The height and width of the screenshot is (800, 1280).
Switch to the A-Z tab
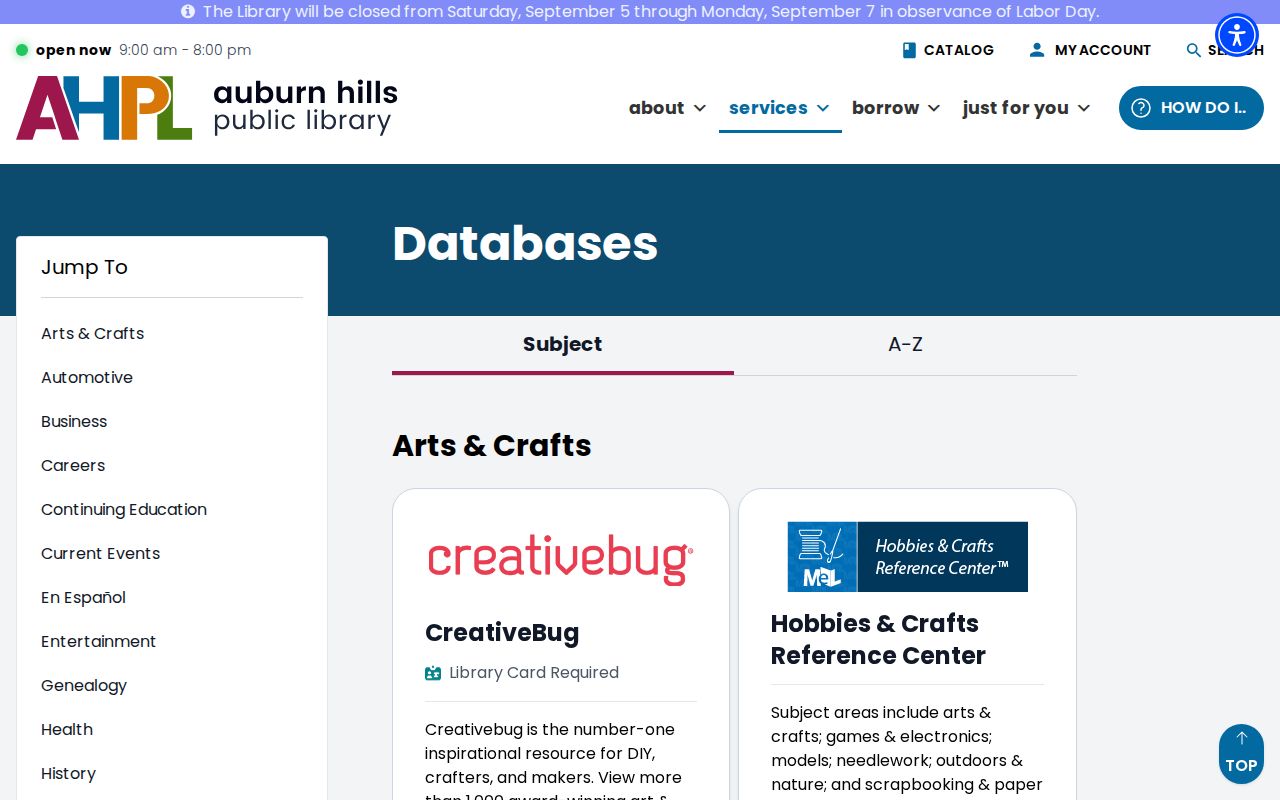[905, 345]
